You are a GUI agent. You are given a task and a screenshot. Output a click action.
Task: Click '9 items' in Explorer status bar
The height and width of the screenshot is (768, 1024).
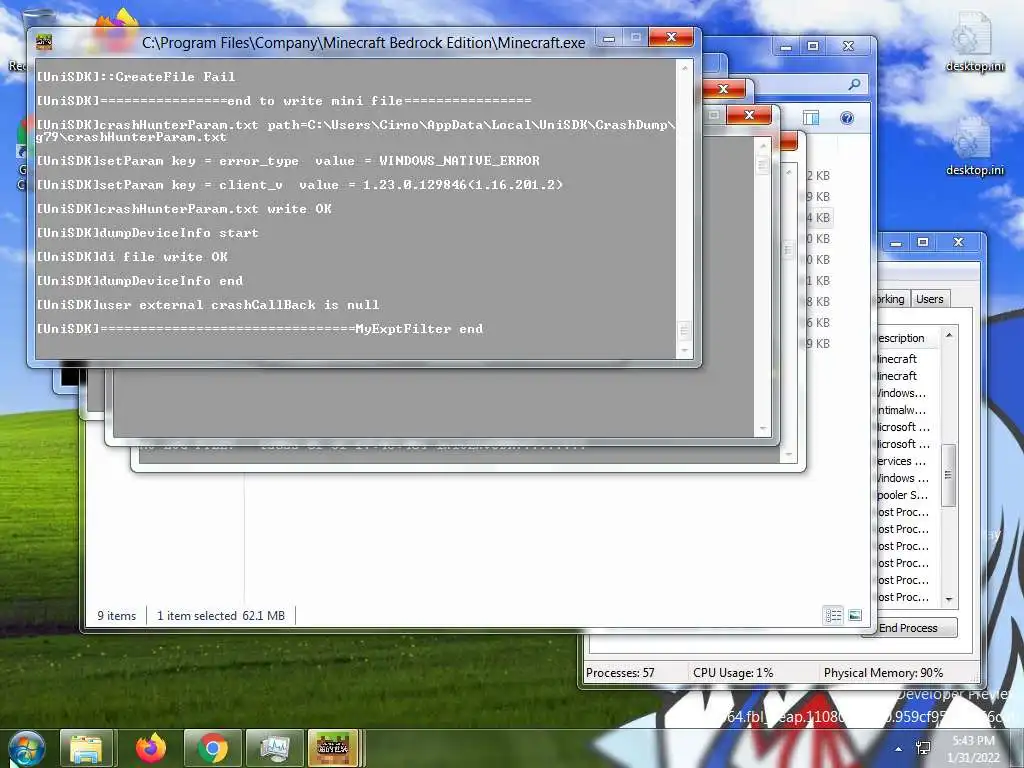coord(117,616)
